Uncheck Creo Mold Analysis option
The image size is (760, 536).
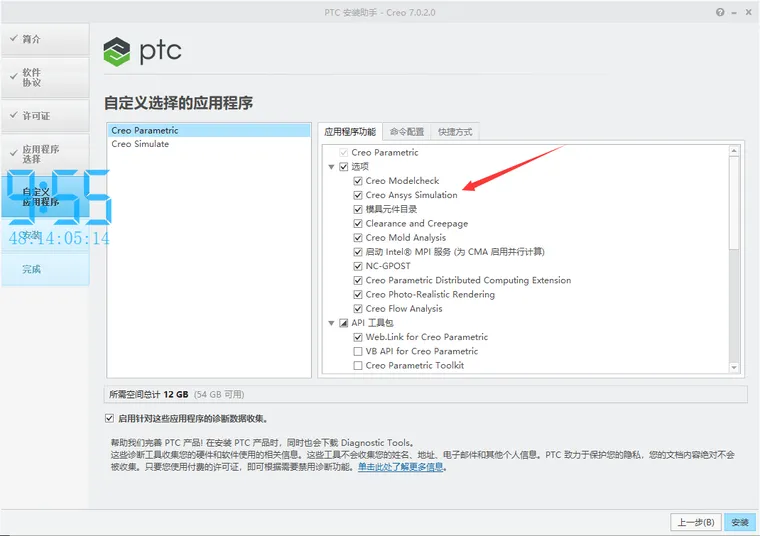click(x=358, y=237)
